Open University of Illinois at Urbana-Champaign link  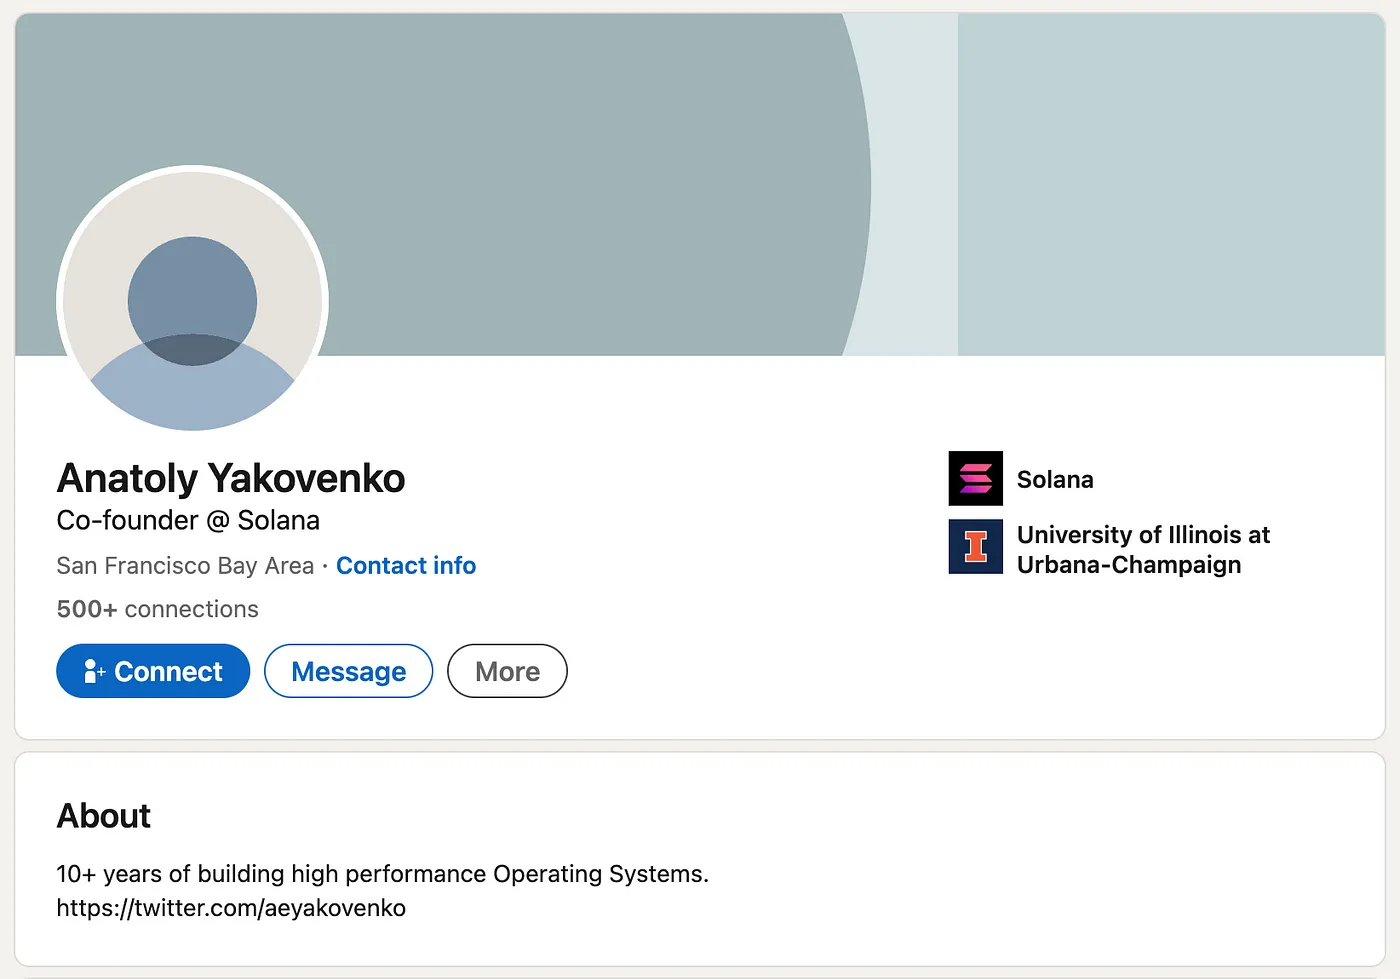point(1143,550)
